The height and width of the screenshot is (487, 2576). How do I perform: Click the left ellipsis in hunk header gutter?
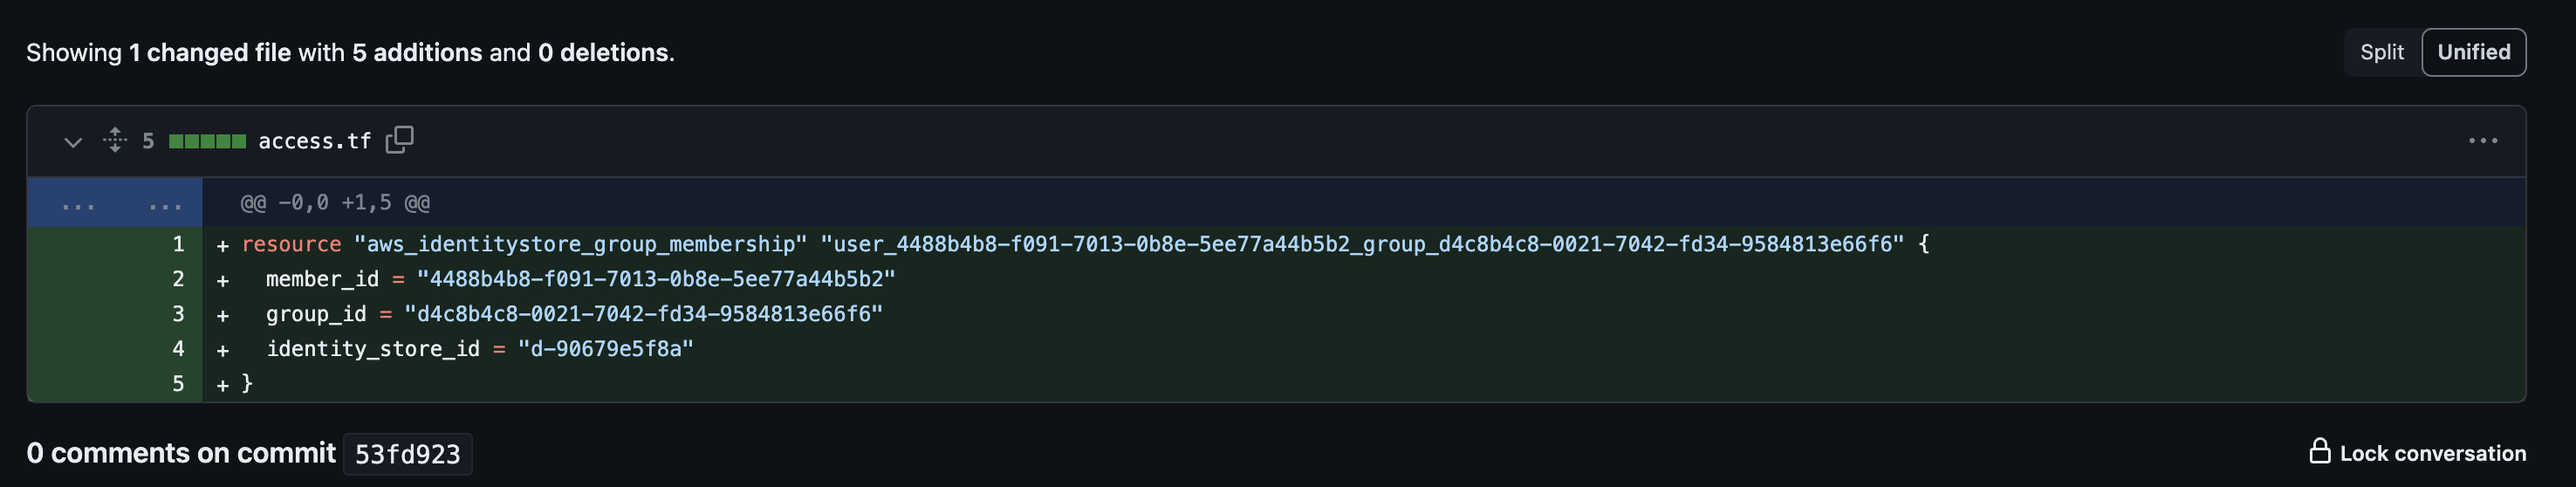click(x=78, y=204)
